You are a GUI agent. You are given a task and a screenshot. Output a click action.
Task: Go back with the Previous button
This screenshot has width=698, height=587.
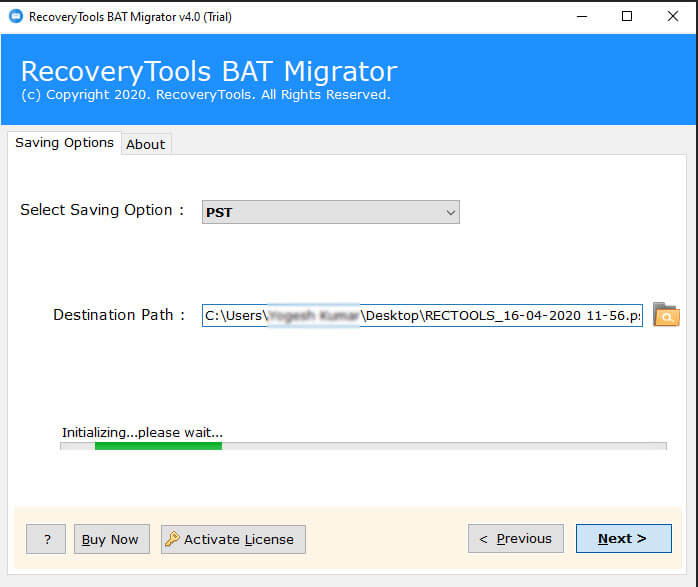point(515,538)
